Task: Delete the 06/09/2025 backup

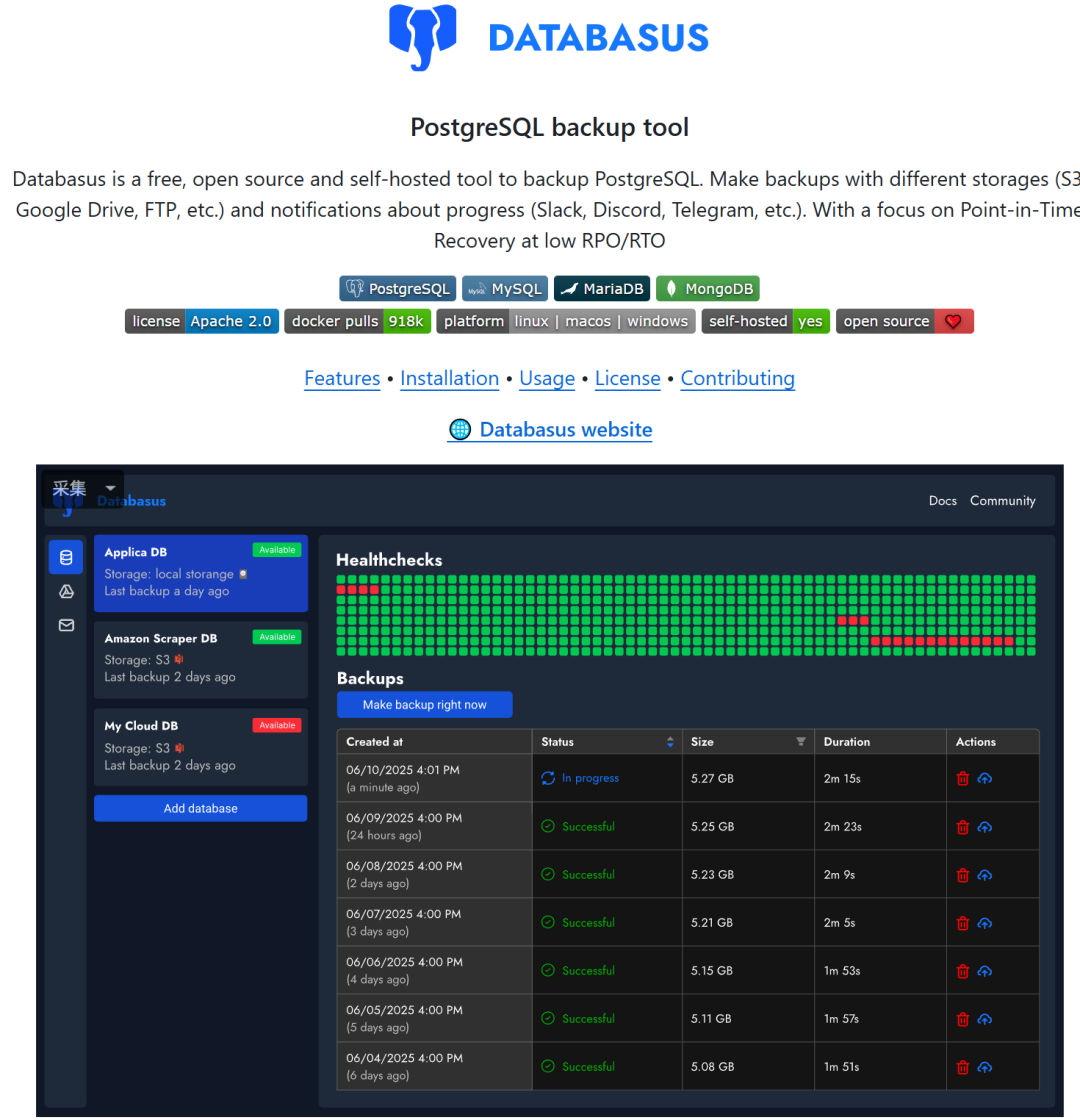Action: (963, 827)
